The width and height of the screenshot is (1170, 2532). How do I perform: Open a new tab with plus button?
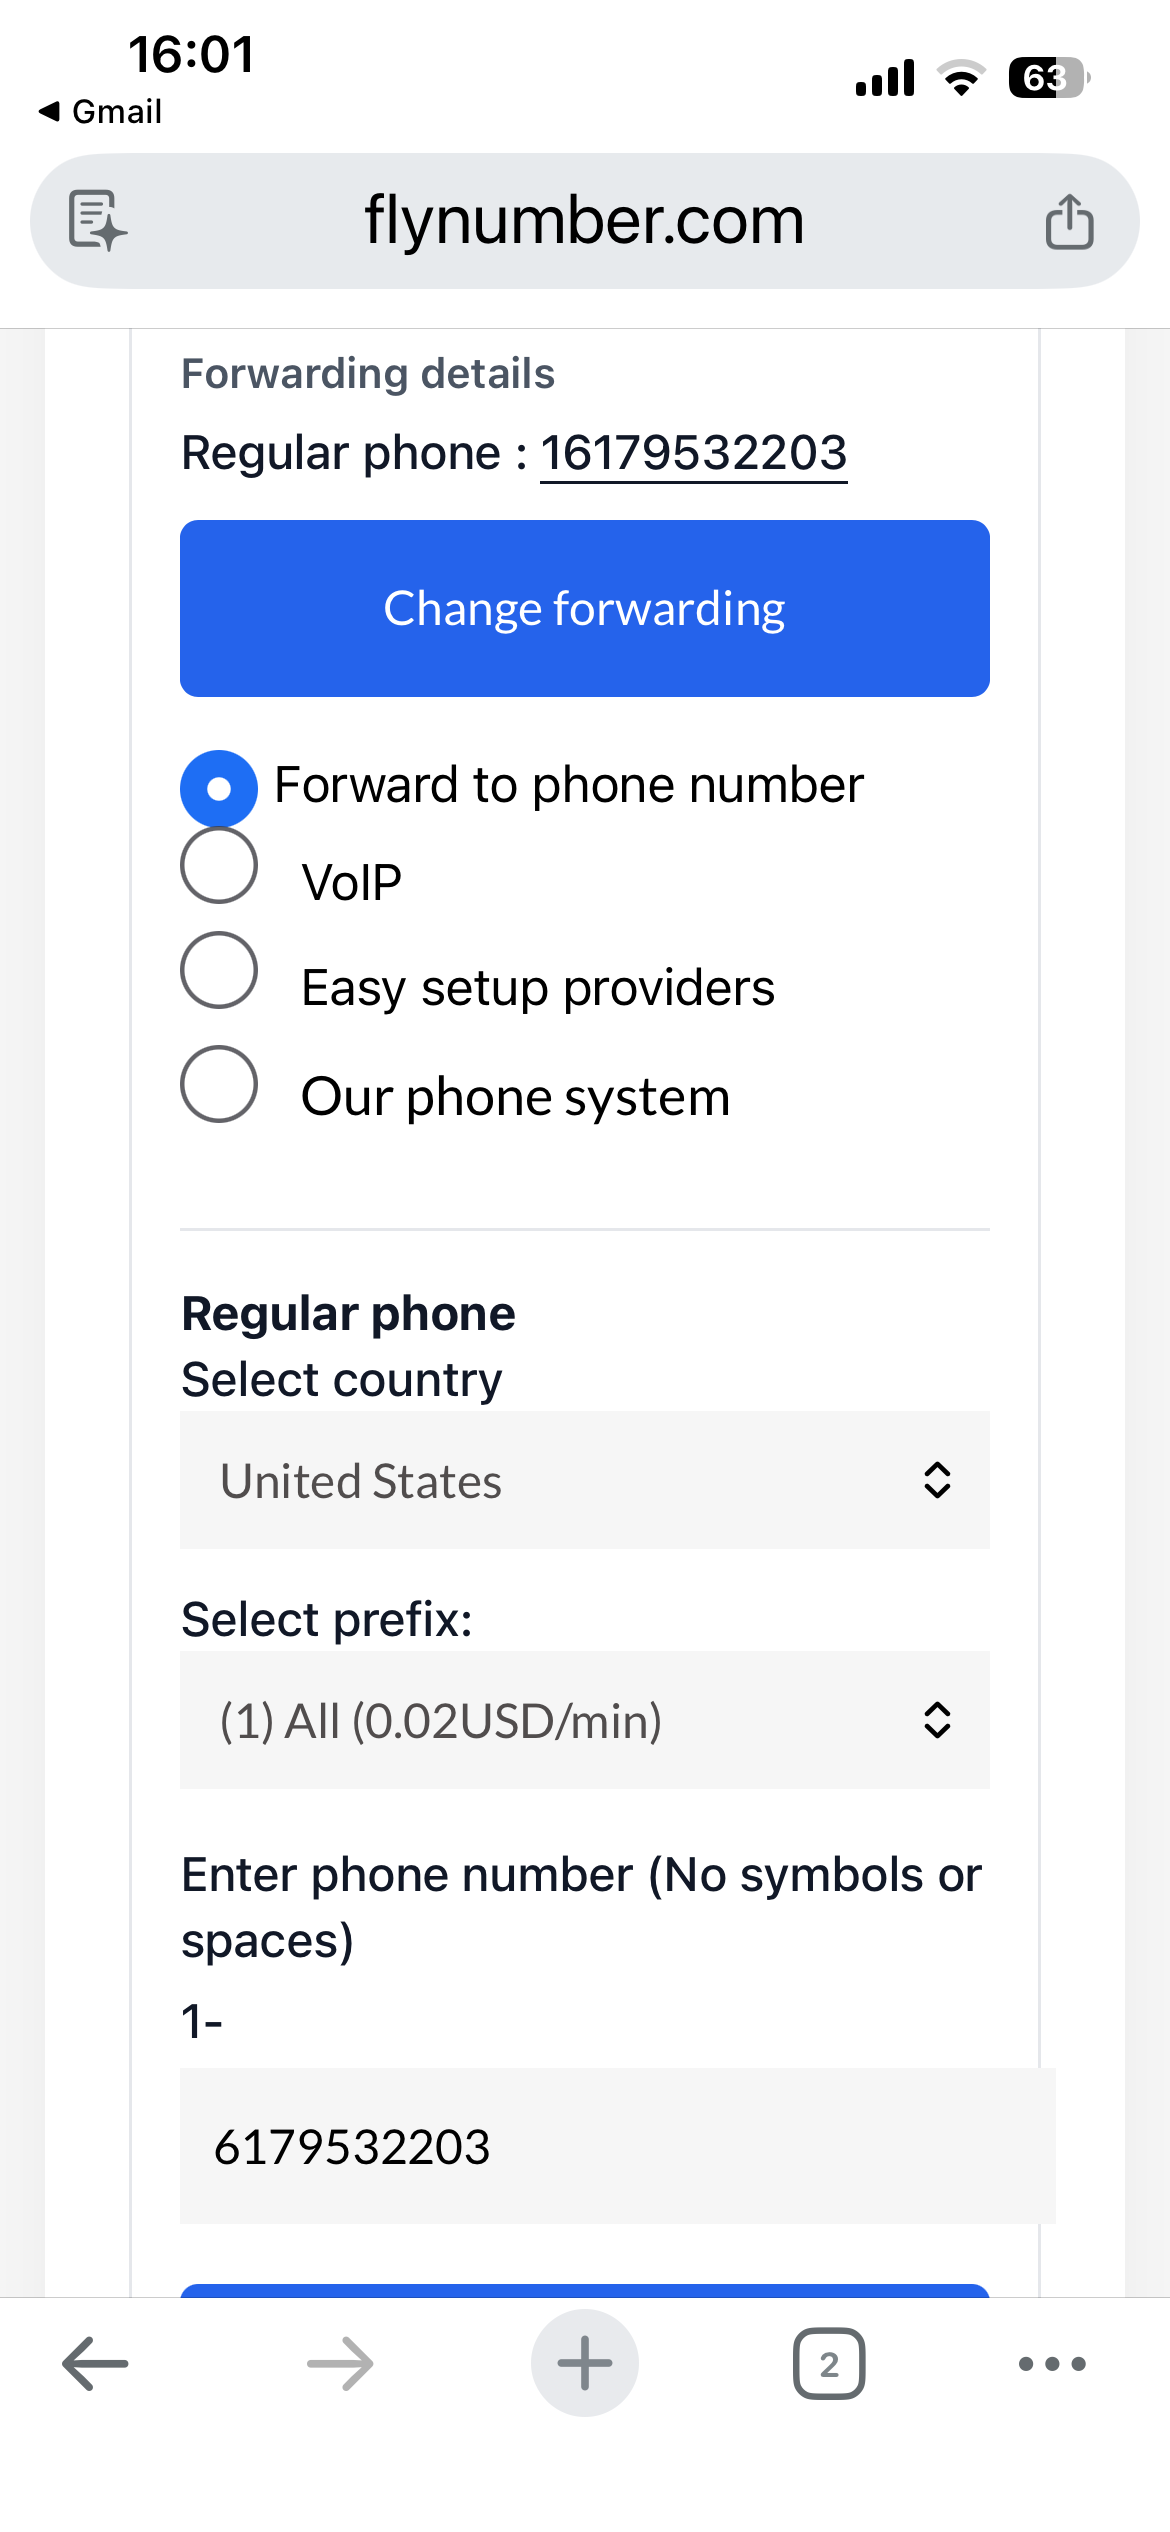[x=585, y=2364]
